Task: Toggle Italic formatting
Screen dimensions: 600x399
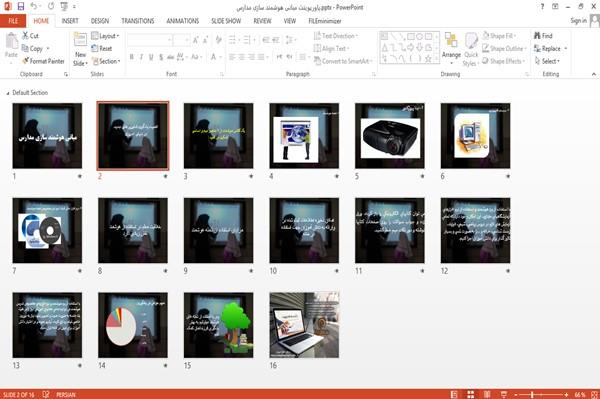Action: (141, 57)
